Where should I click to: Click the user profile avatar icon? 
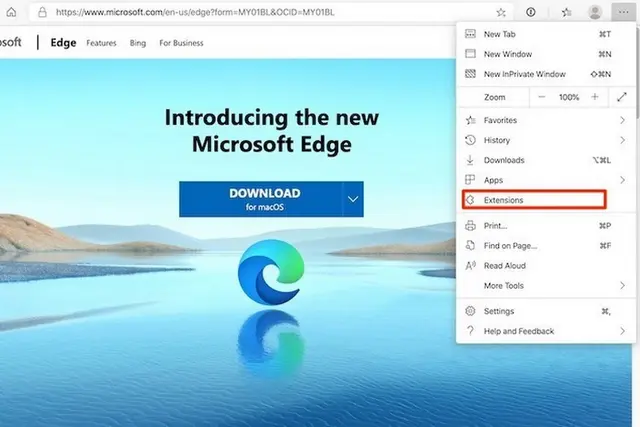(x=595, y=12)
